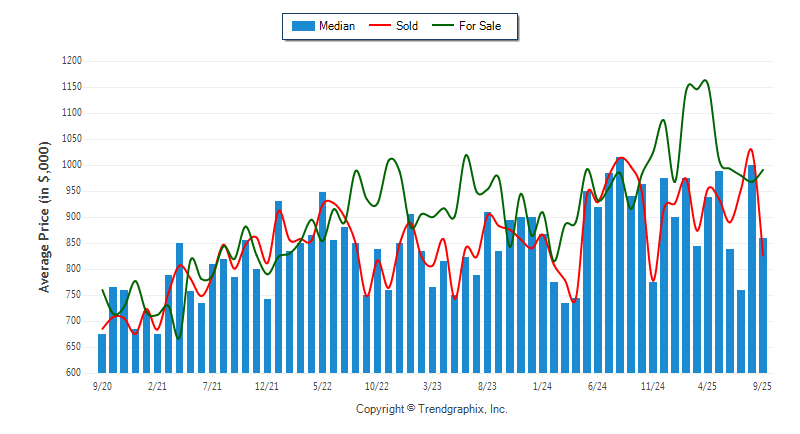Image resolution: width=800 pixels, height=434 pixels.
Task: Click the green For Sale legend line icon
Action: [446, 26]
